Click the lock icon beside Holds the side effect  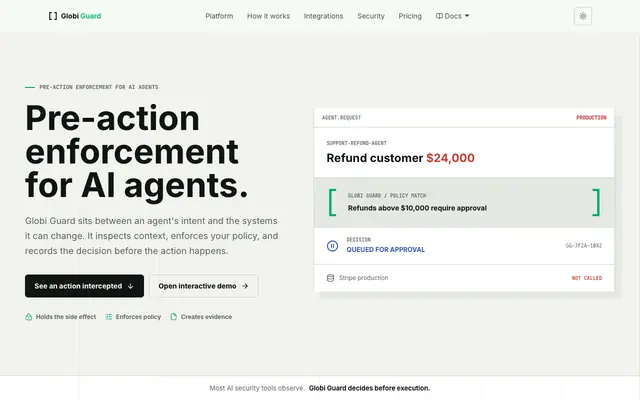[29, 317]
